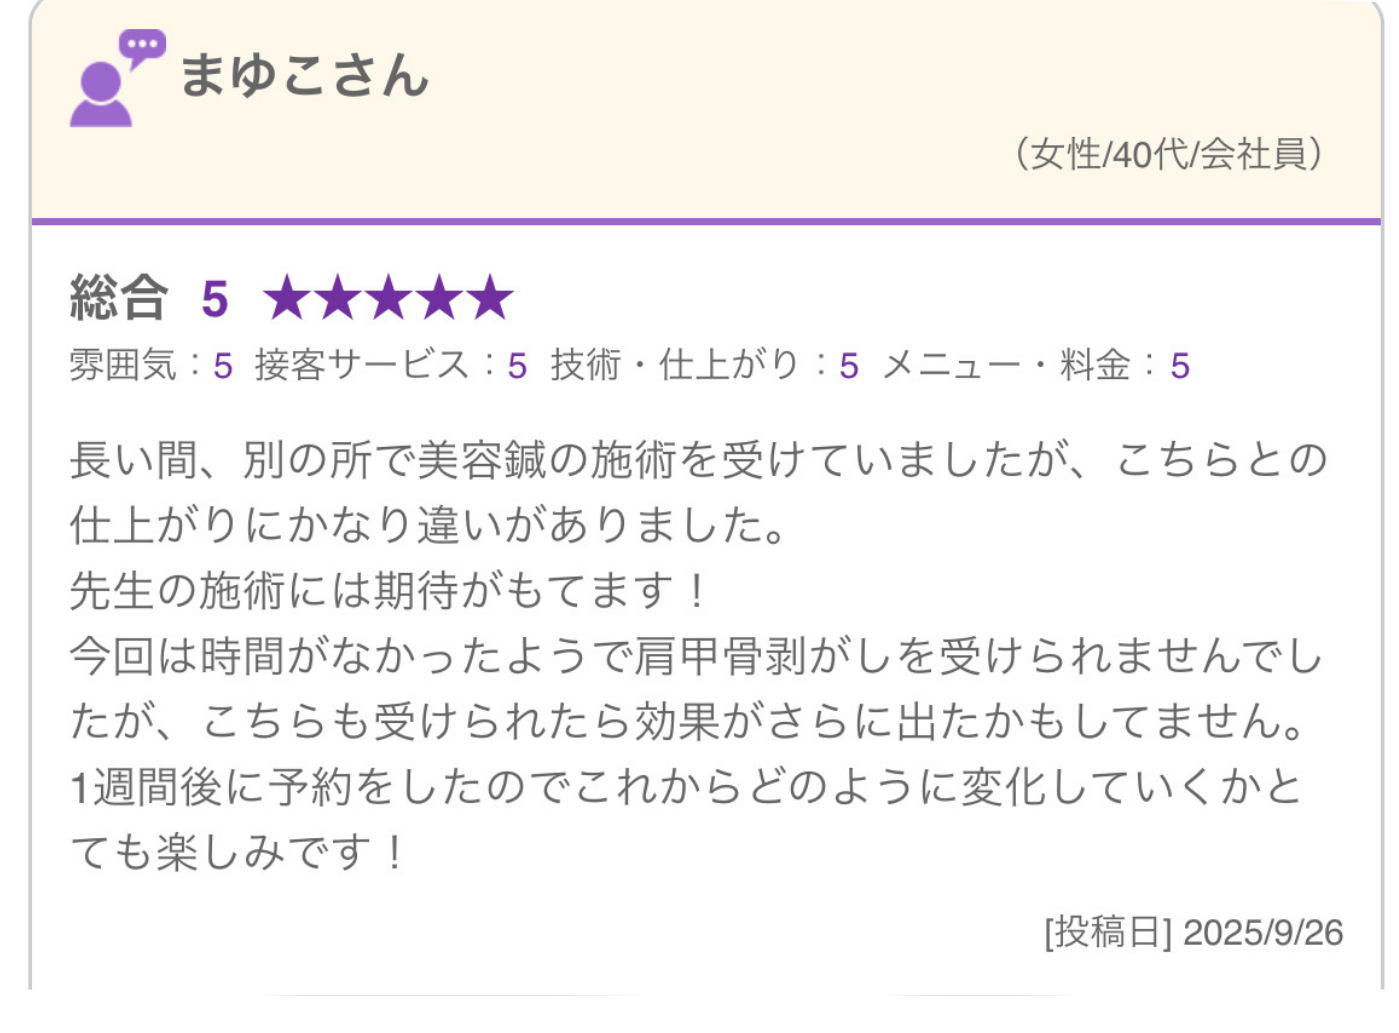Click the middle (third) rating star
The height and width of the screenshot is (1033, 1399).
(x=389, y=298)
